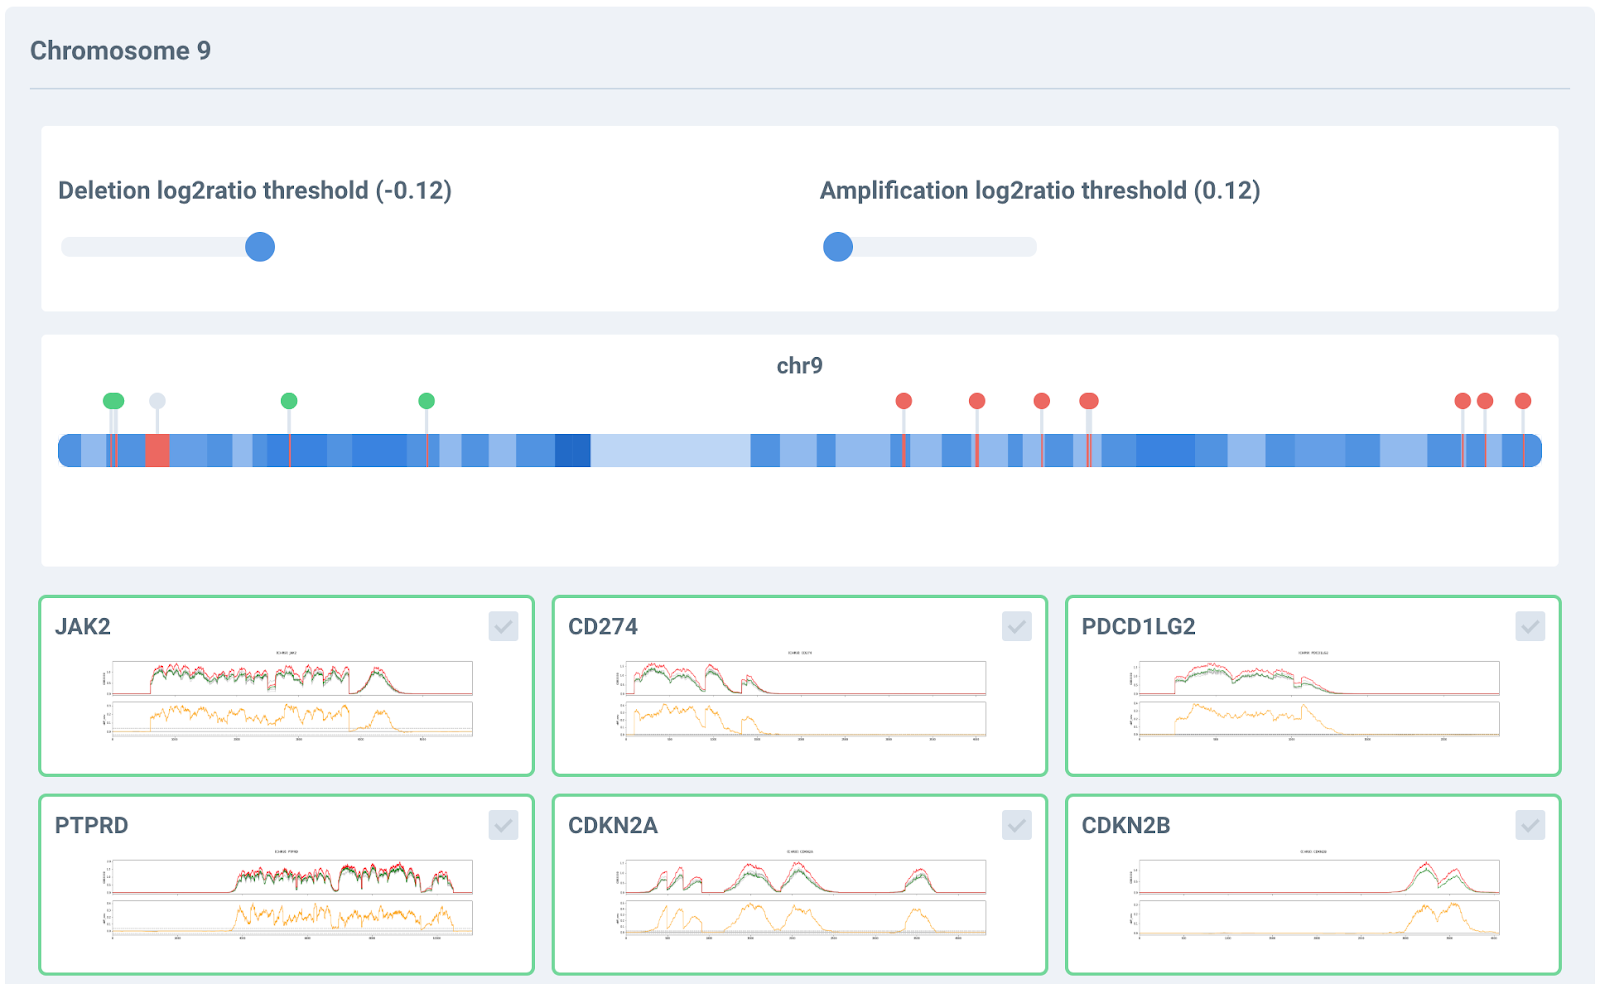Viewport: 1600px width, 984px height.
Task: Click the JAK2 gene title
Action: pos(83,627)
